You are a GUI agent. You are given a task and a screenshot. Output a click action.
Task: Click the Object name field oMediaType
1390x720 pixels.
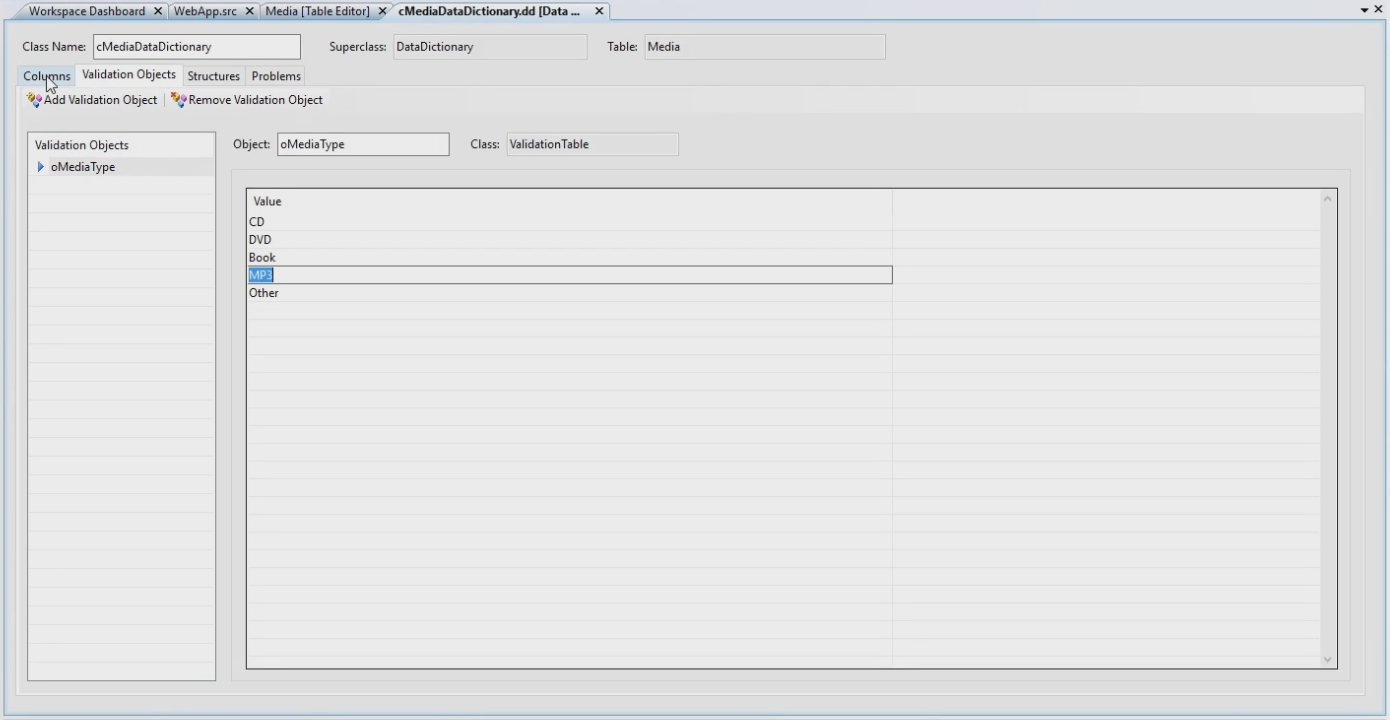[363, 144]
